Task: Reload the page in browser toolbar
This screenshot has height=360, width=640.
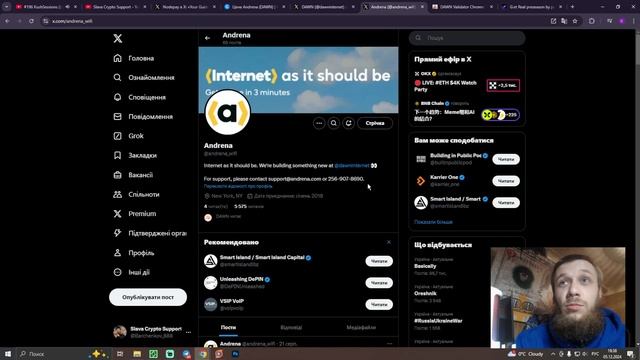Action: click(31, 21)
